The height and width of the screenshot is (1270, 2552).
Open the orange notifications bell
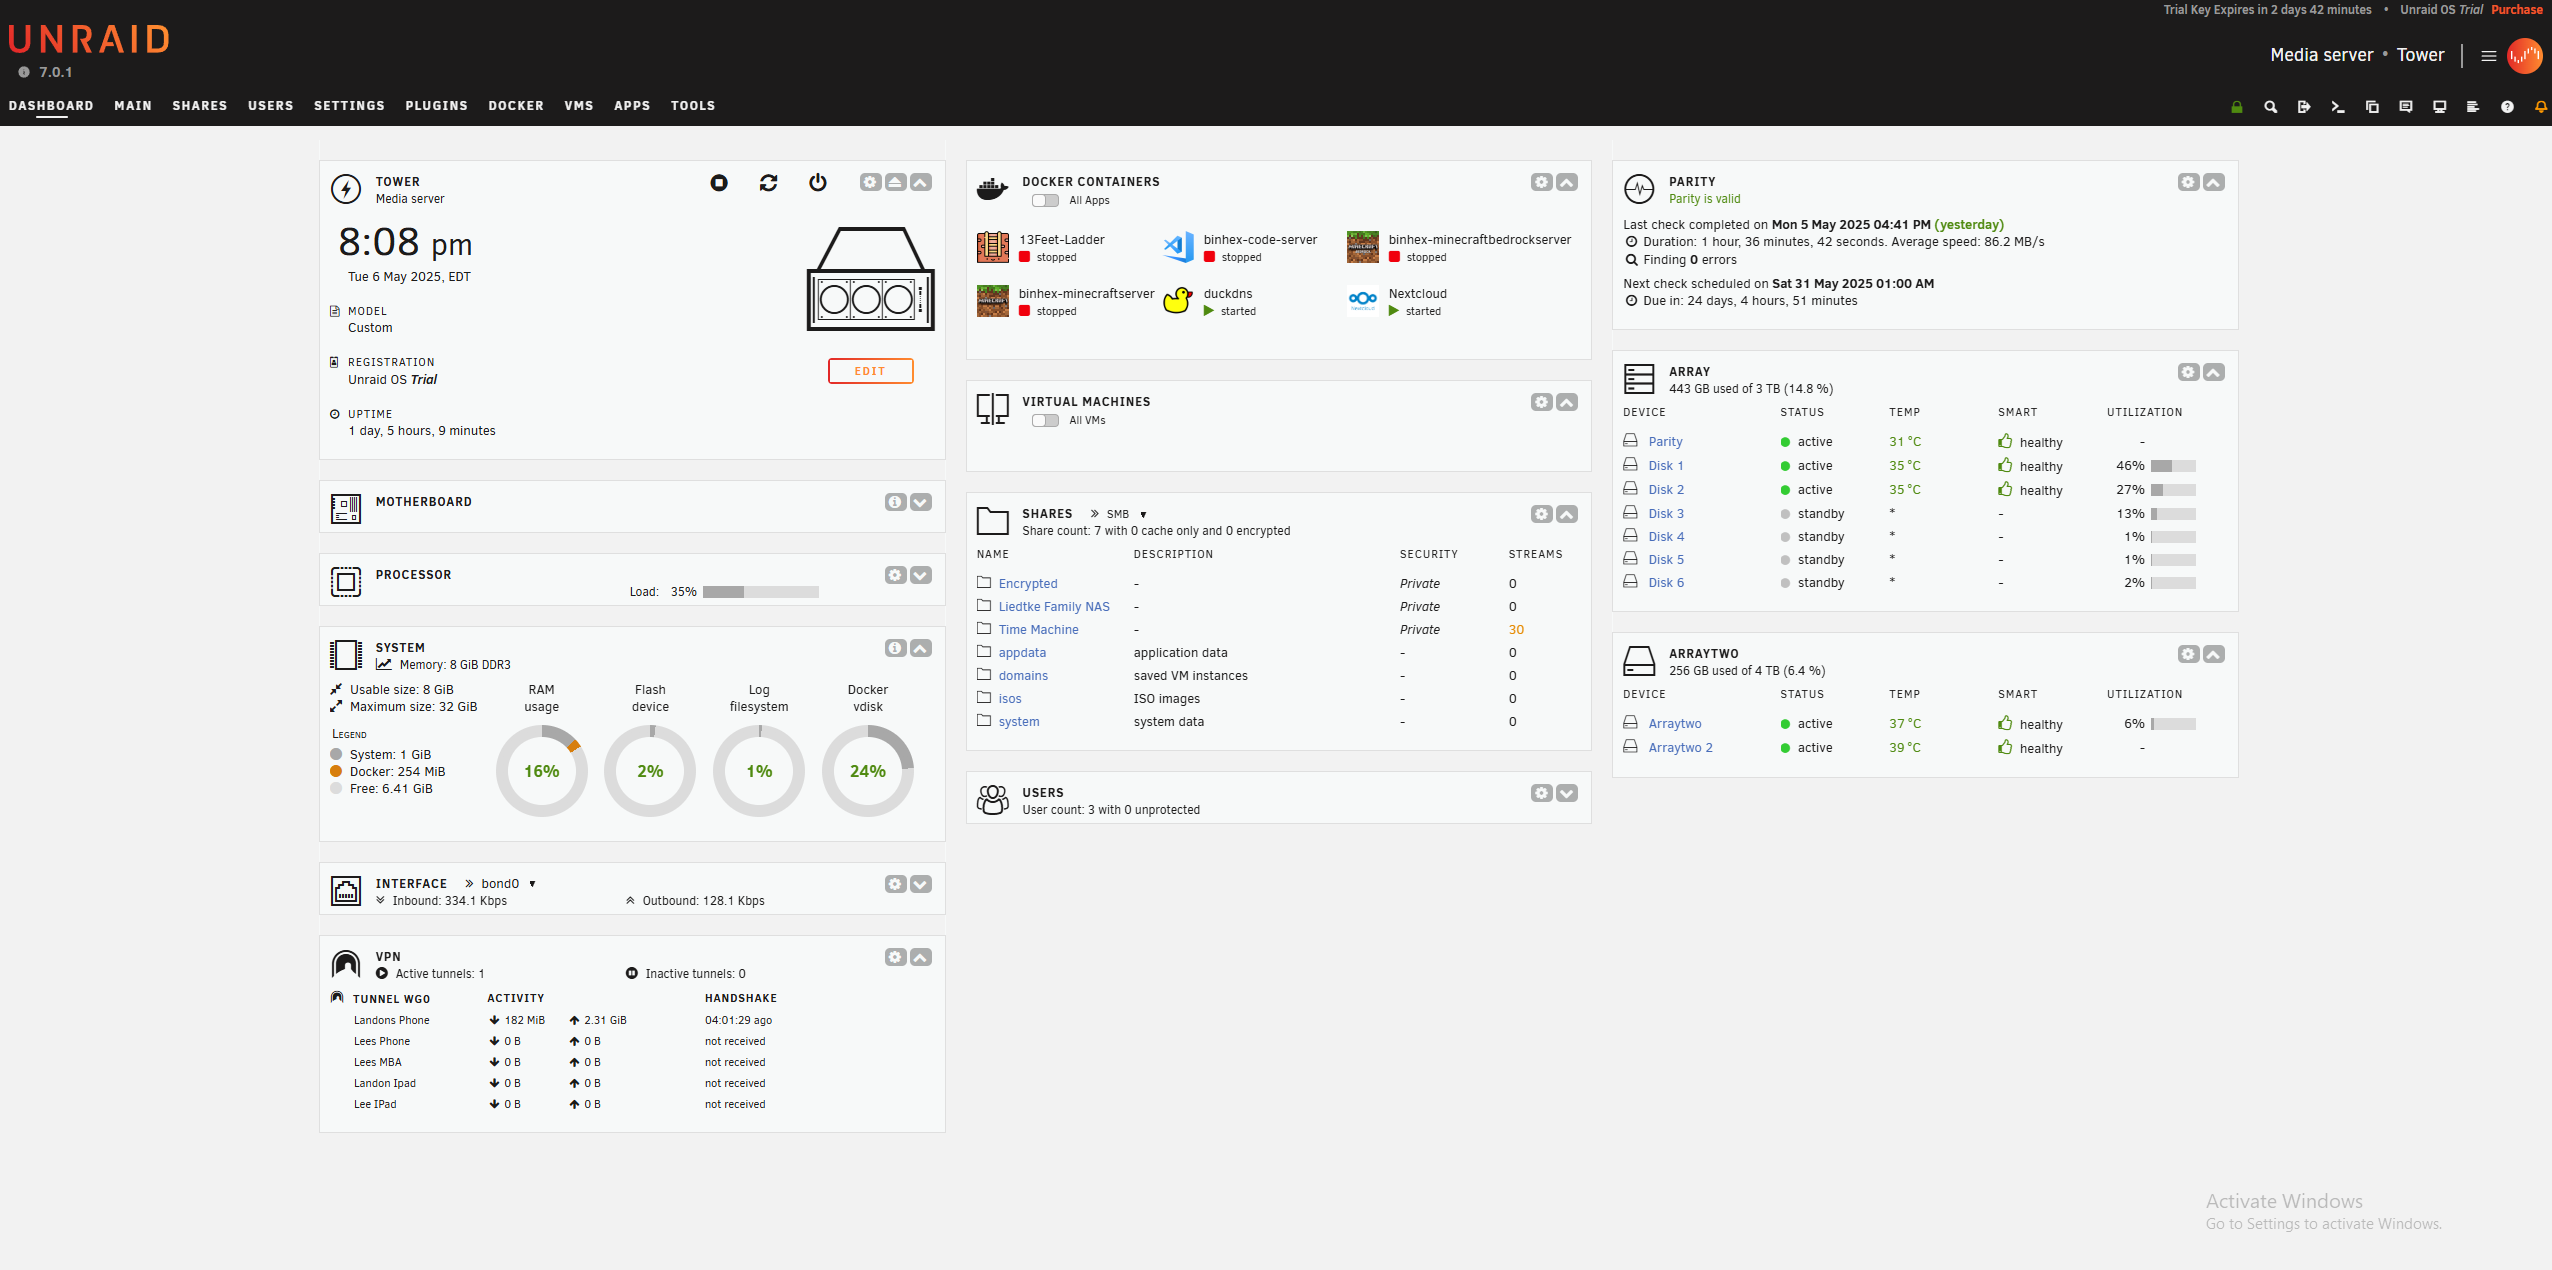click(2541, 107)
